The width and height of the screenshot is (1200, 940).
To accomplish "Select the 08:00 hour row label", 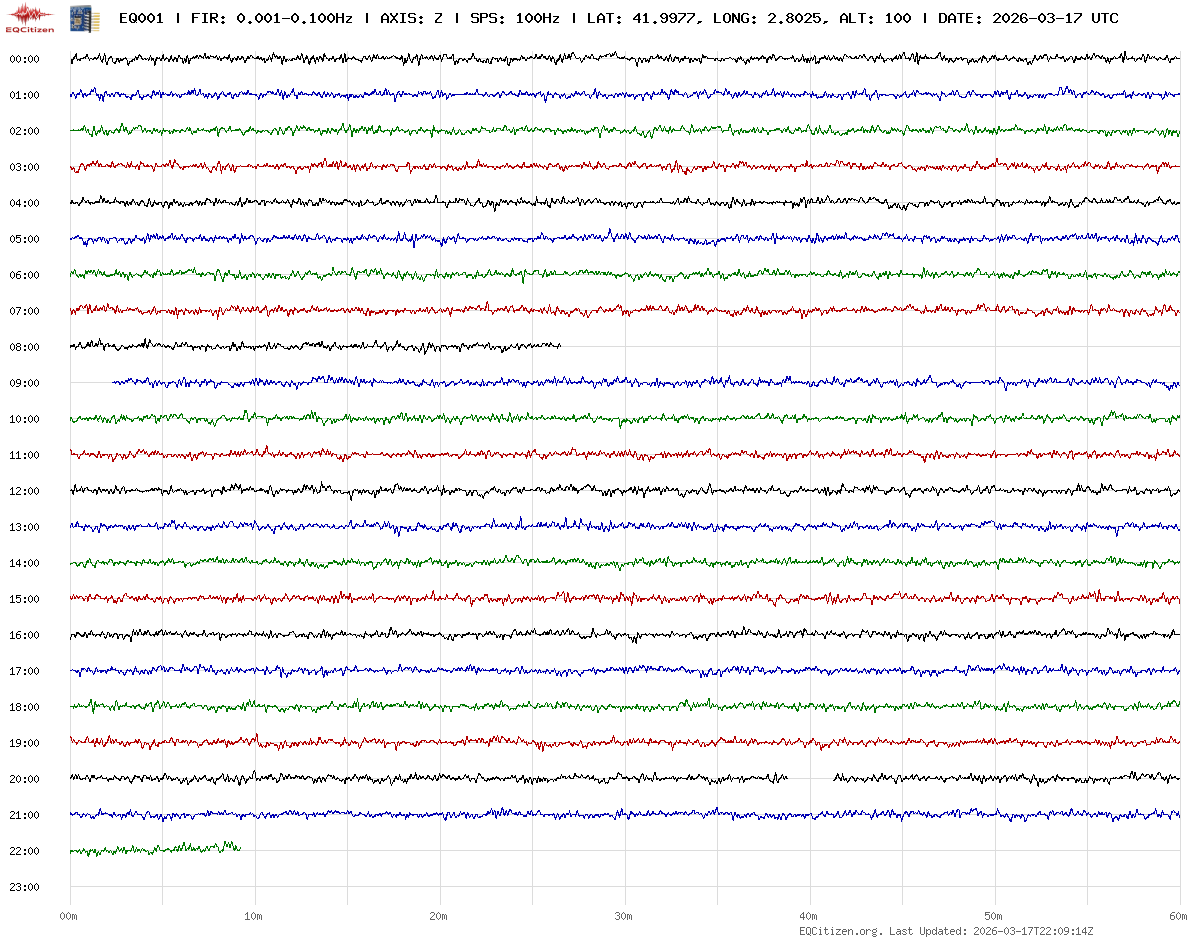I will coord(24,347).
